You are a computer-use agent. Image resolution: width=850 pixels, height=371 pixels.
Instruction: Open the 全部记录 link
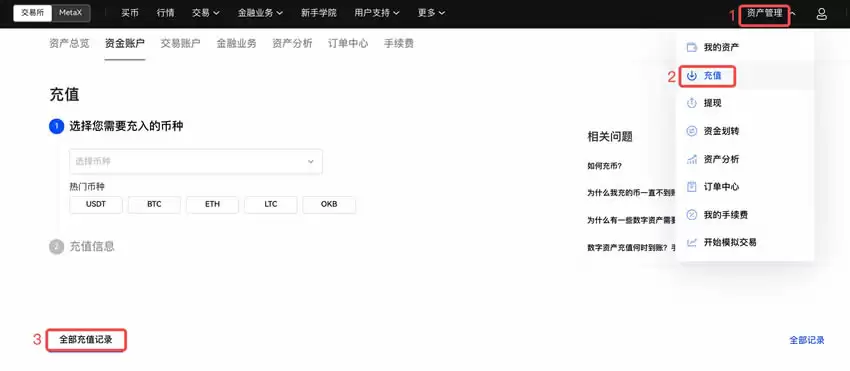807,340
